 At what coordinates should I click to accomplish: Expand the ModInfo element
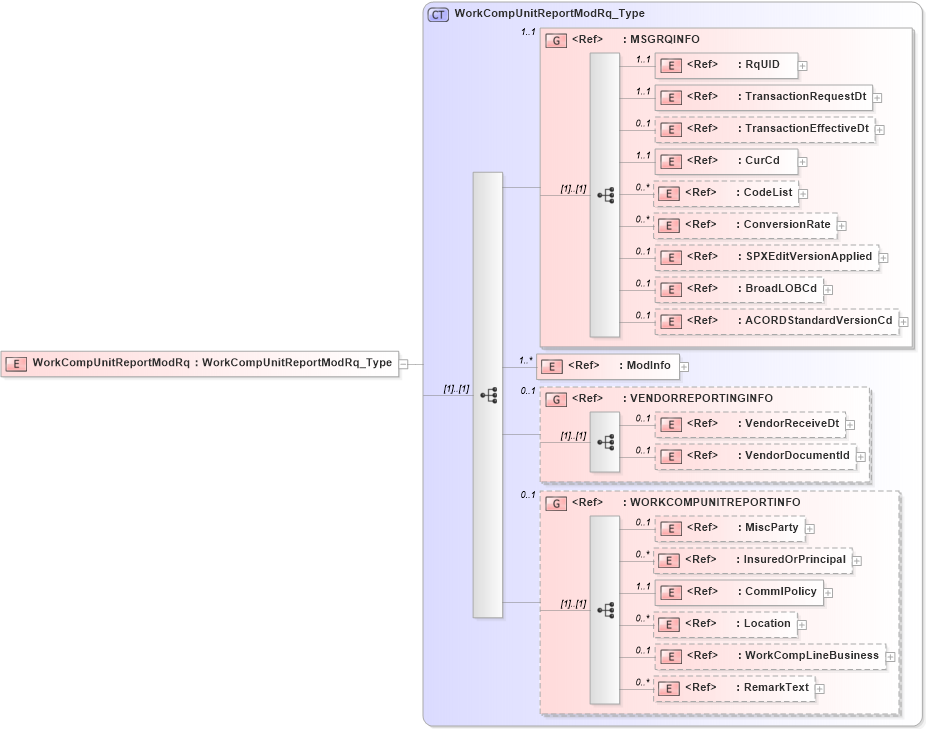pyautogui.click(x=684, y=366)
